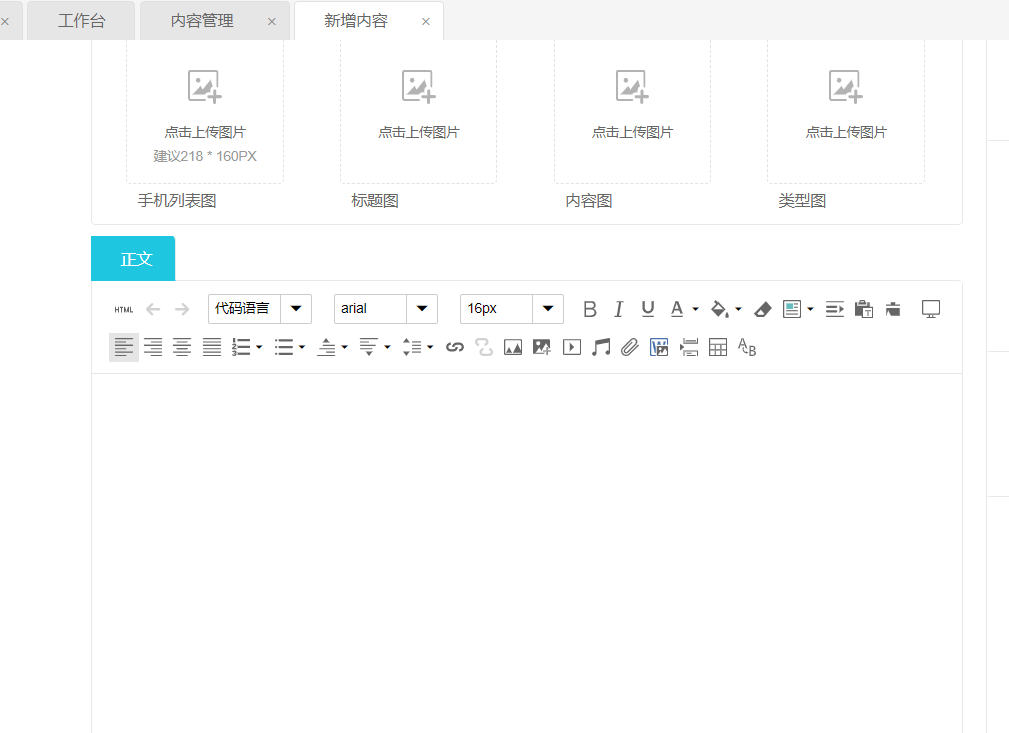Click the eraser clear-format icon
This screenshot has width=1009, height=733.
tap(762, 310)
